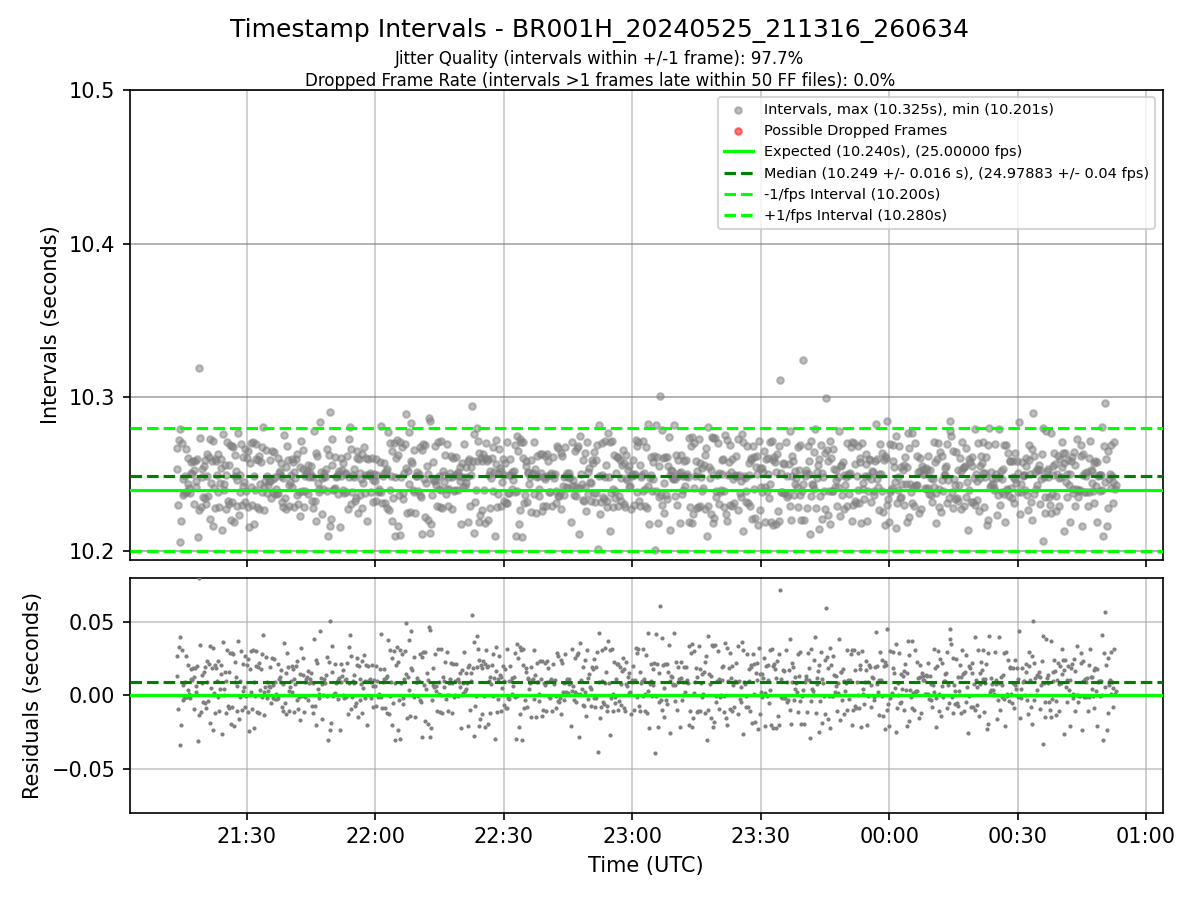1200x900 pixels.
Task: Click legend entry starting 'Median (10.249 +/- 0.016 s)'
Action: 956,172
